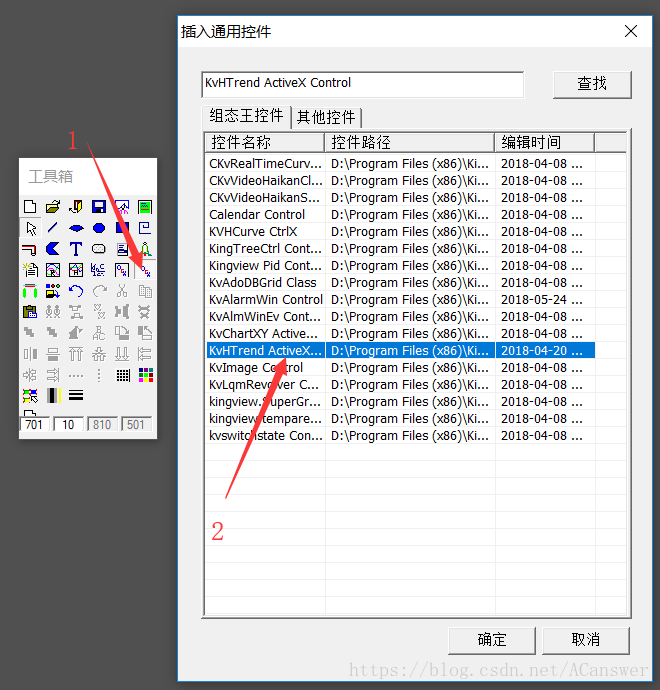660x690 pixels.
Task: Select the KVHCurve CtrlX row
Action: 400,232
